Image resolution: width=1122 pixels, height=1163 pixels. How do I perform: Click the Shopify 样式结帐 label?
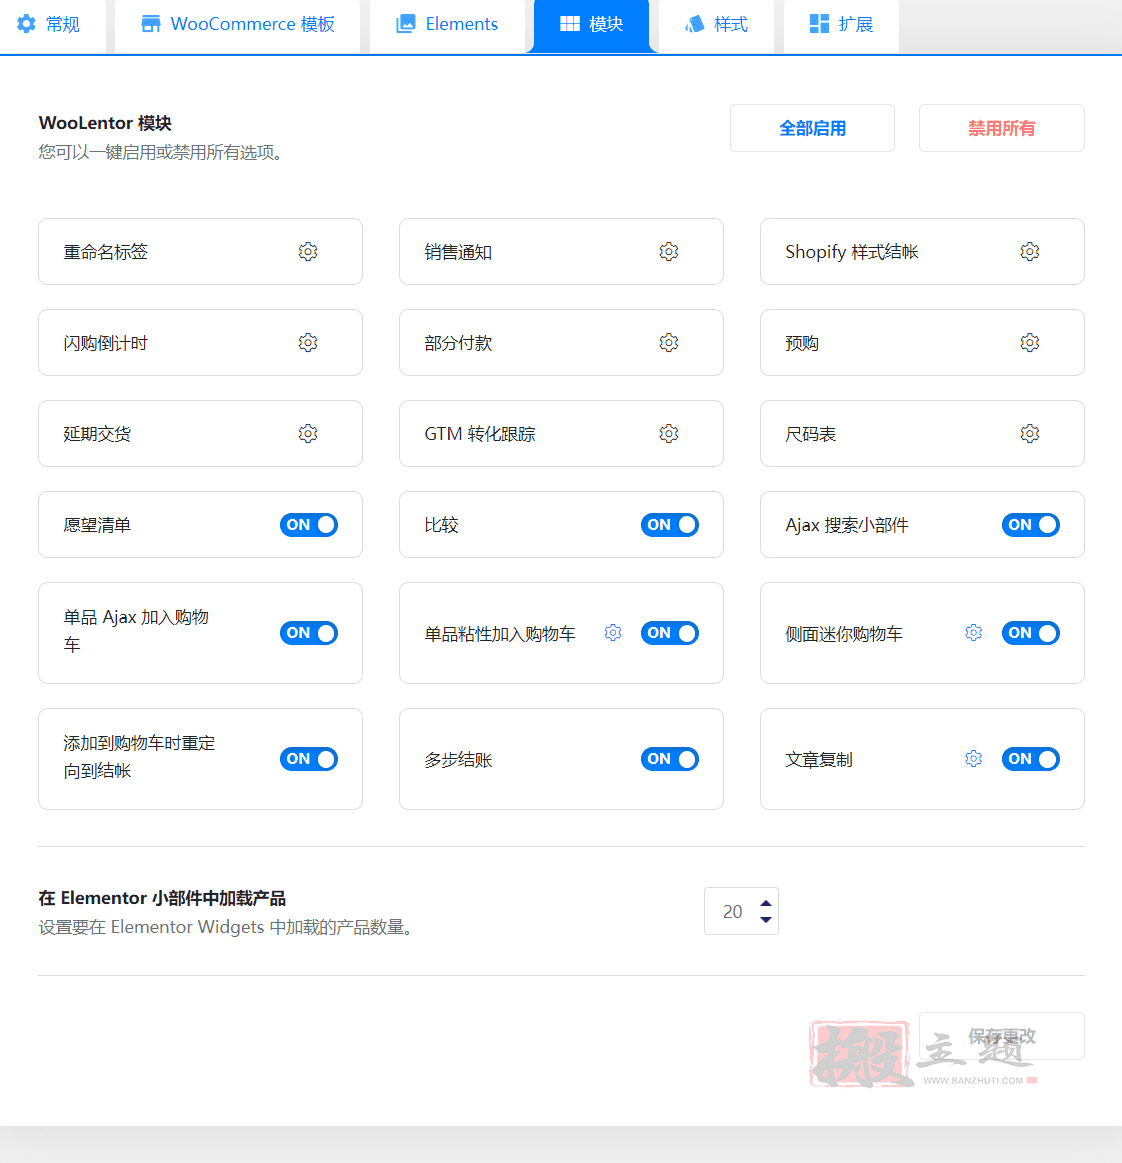click(852, 252)
